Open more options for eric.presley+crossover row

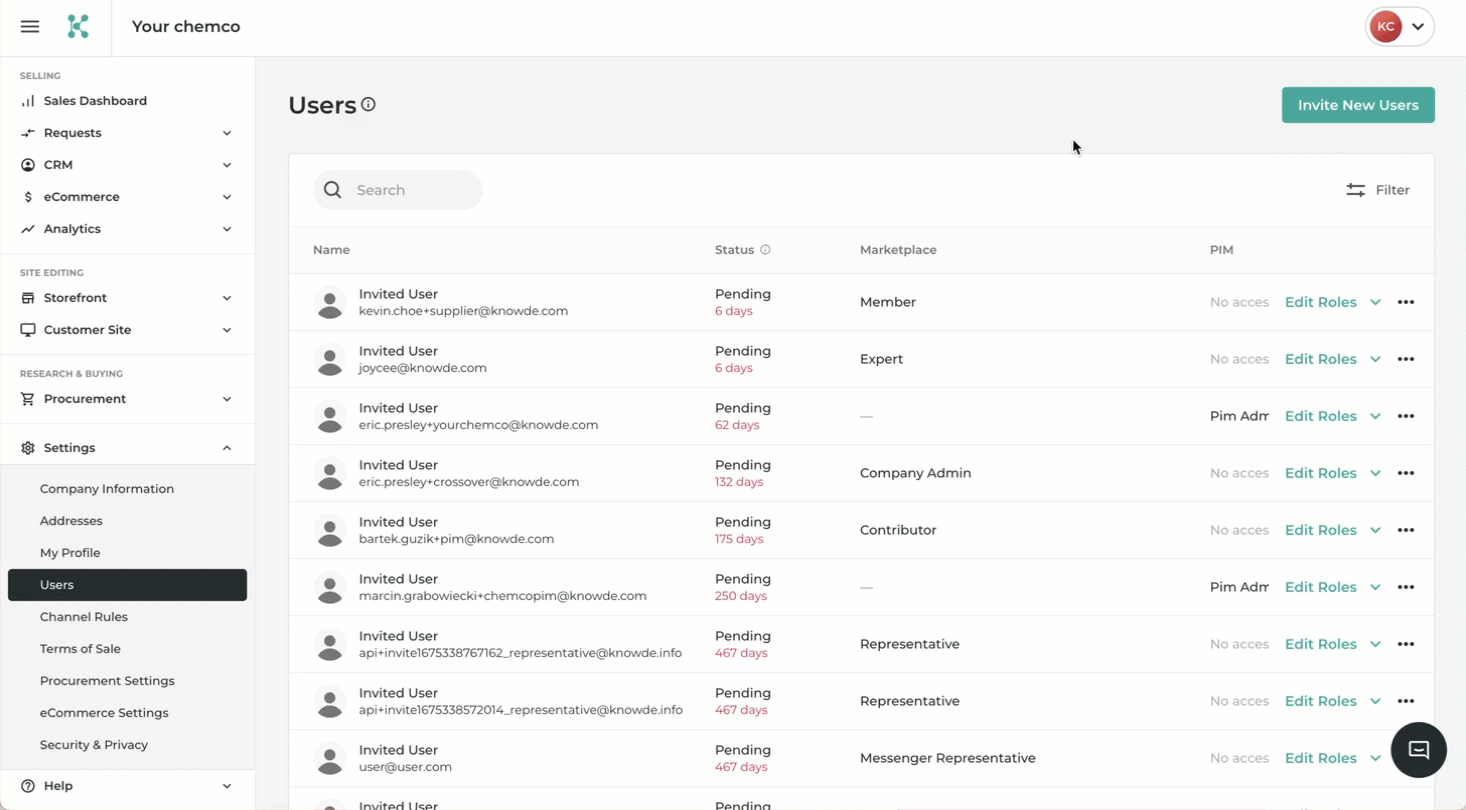coord(1406,473)
